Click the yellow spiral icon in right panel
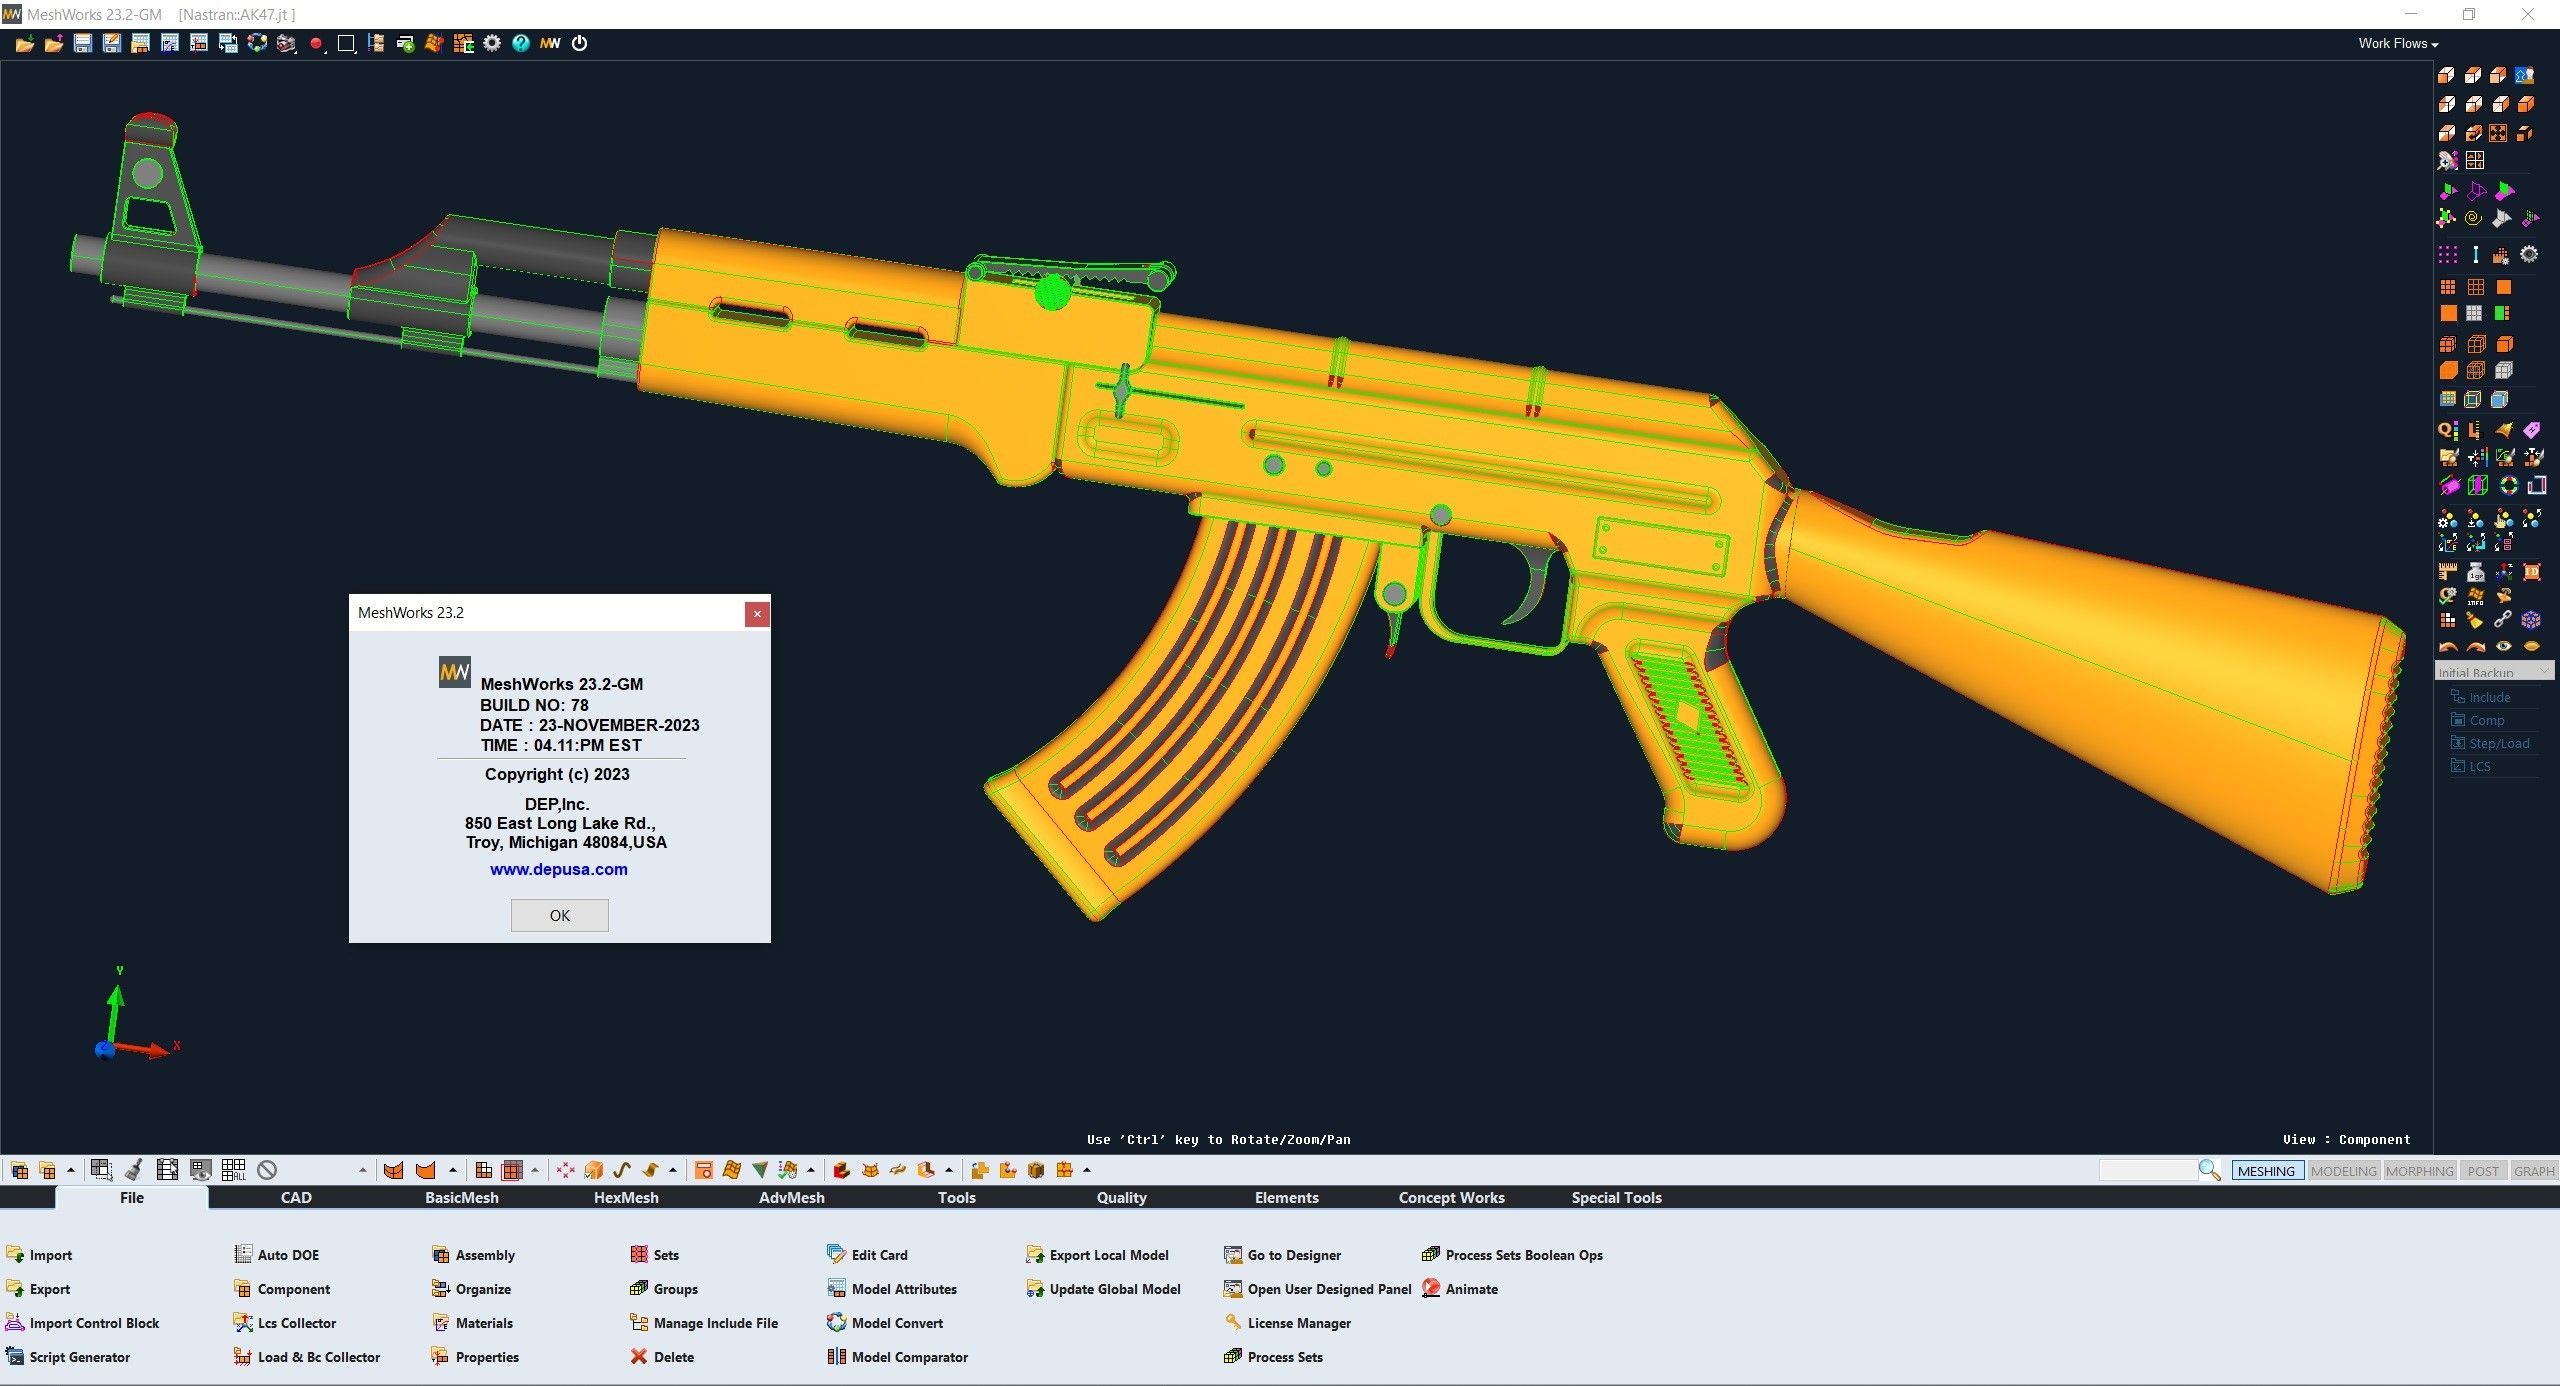Viewport: 2560px width, 1386px height. 2474,218
